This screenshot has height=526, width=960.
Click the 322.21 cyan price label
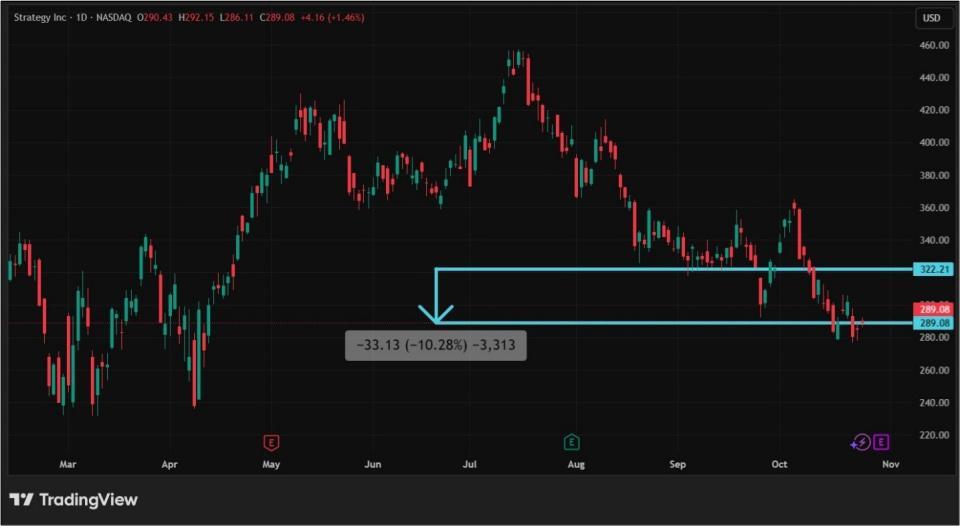932,270
